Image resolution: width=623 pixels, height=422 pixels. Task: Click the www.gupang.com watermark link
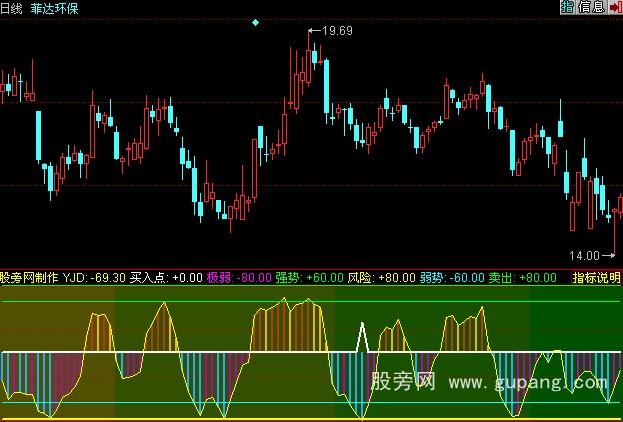point(528,383)
